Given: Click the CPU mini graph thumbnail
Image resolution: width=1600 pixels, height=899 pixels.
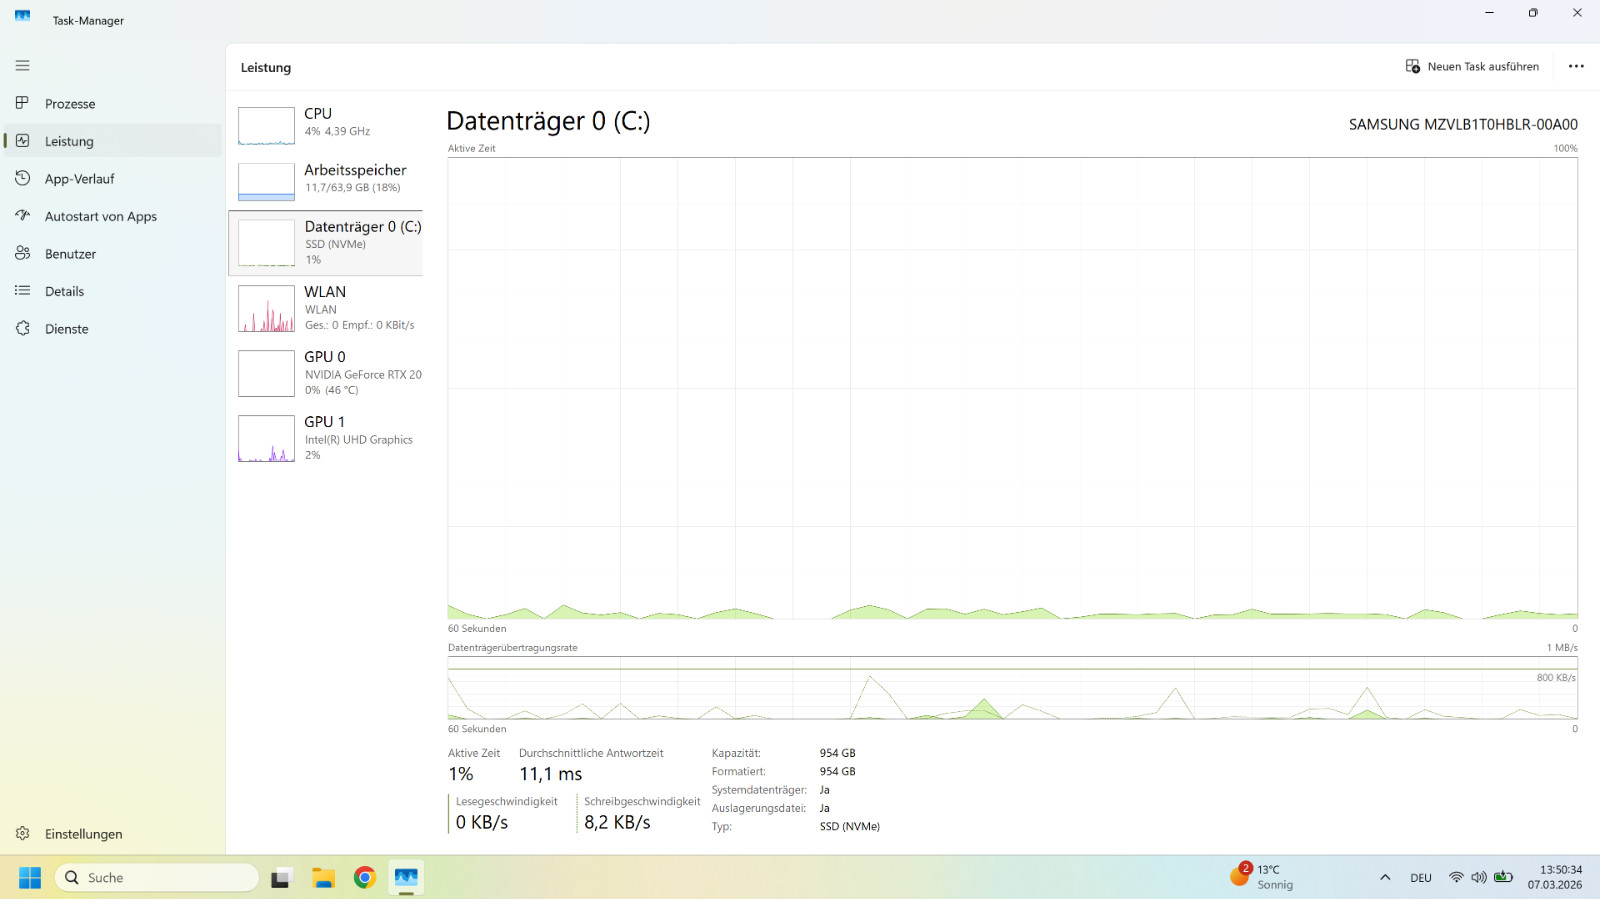Looking at the screenshot, I should [x=266, y=126].
